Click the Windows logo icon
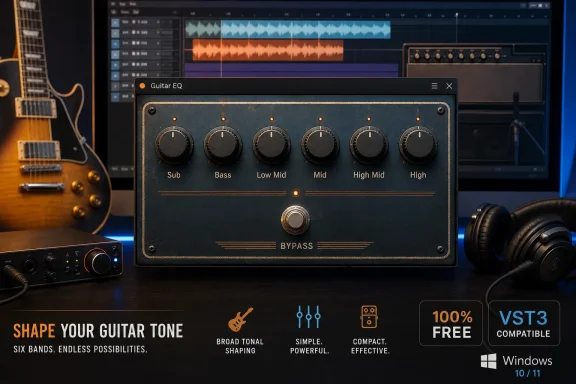The width and height of the screenshot is (576, 384). 489,362
